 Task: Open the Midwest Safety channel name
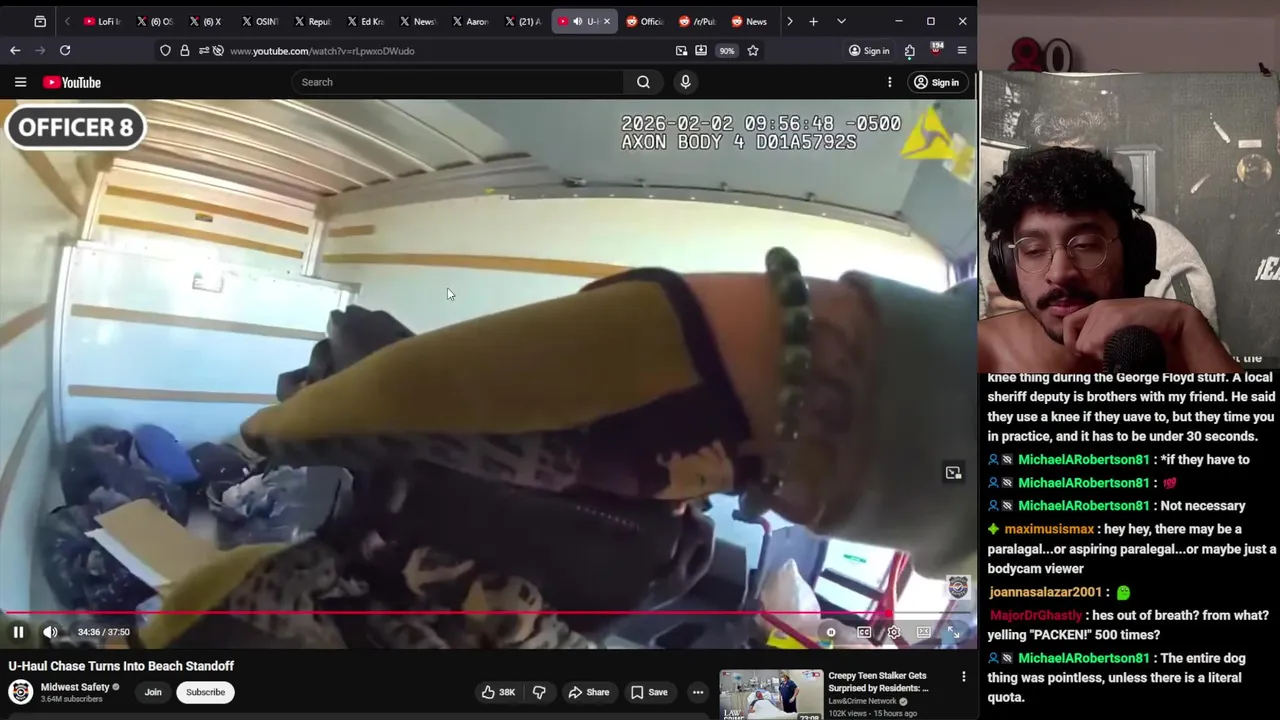click(75, 687)
